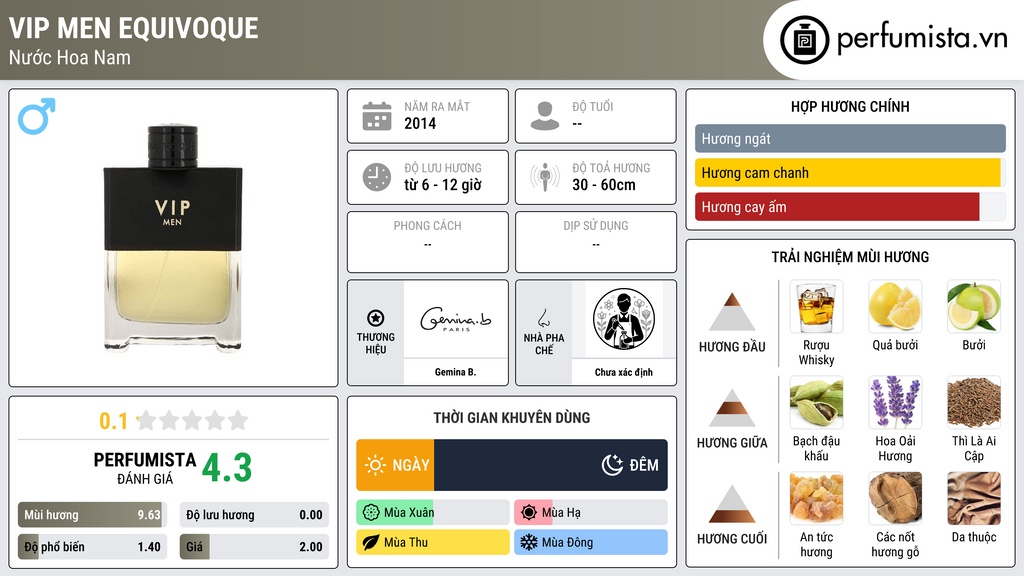Viewport: 1024px width, 576px height.
Task: Open the Quả bưởi note image
Action: (895, 306)
